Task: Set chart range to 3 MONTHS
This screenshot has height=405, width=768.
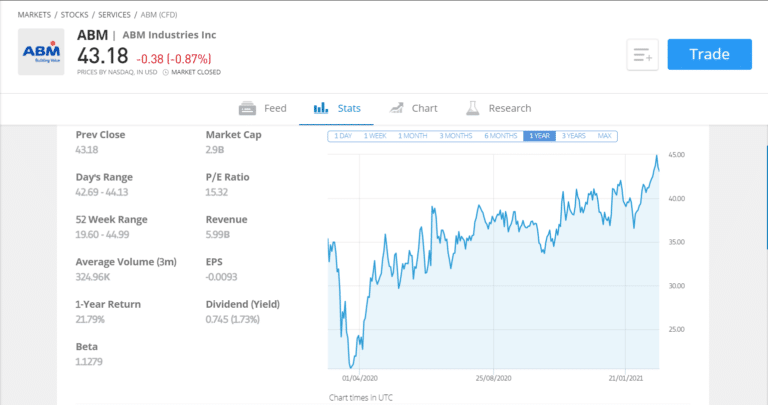Action: [x=456, y=136]
